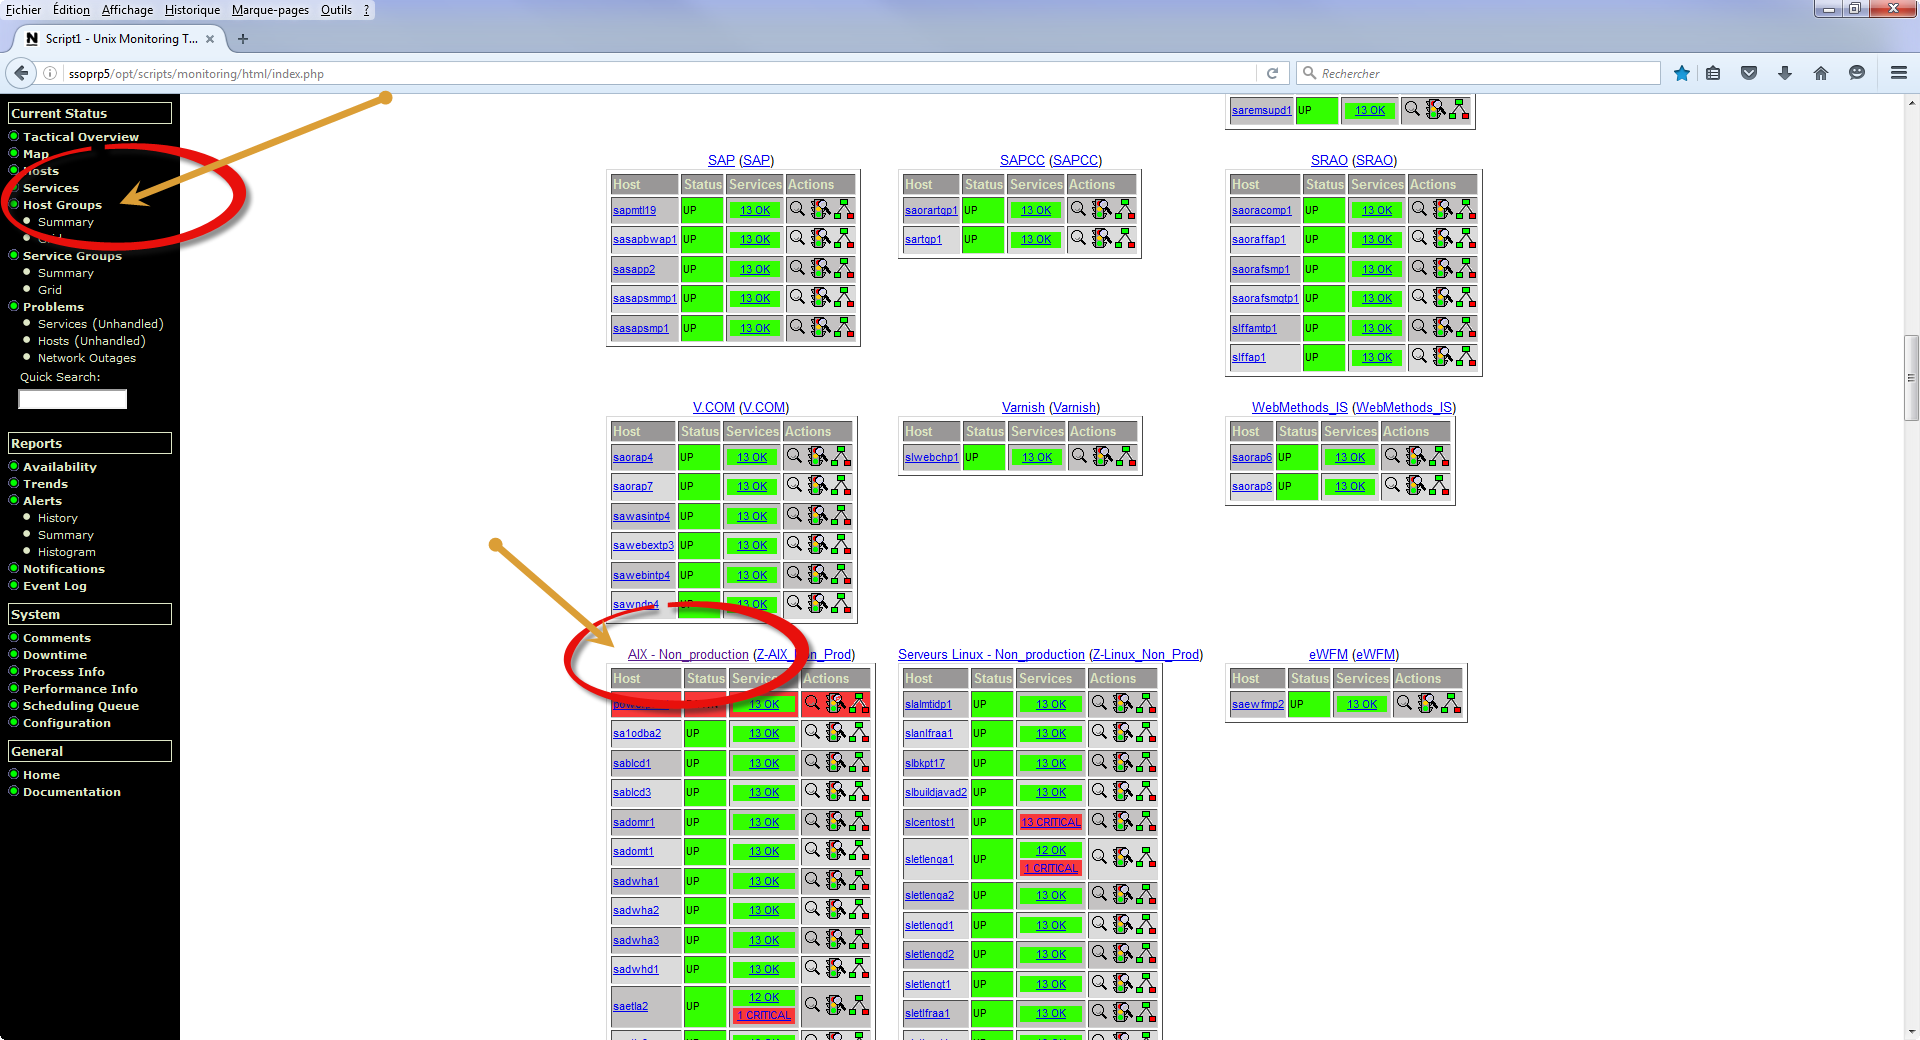The height and width of the screenshot is (1040, 1920).
Task: Select Services (Unhandled) under Problems
Action: [x=100, y=324]
